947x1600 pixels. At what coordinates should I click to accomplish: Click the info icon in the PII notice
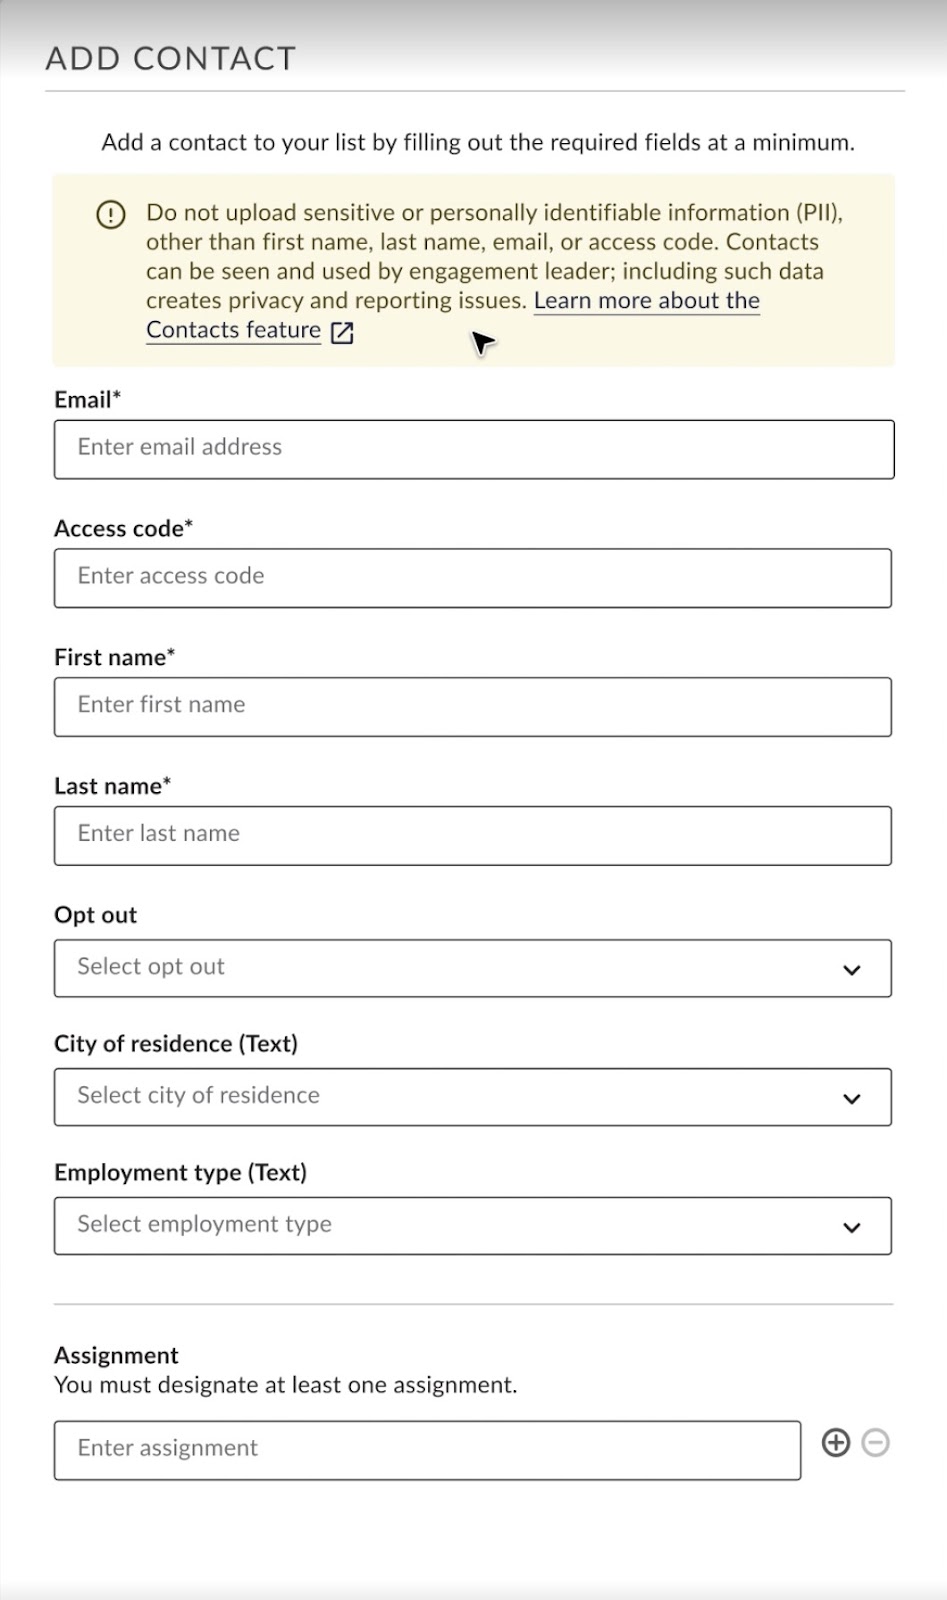pos(111,214)
